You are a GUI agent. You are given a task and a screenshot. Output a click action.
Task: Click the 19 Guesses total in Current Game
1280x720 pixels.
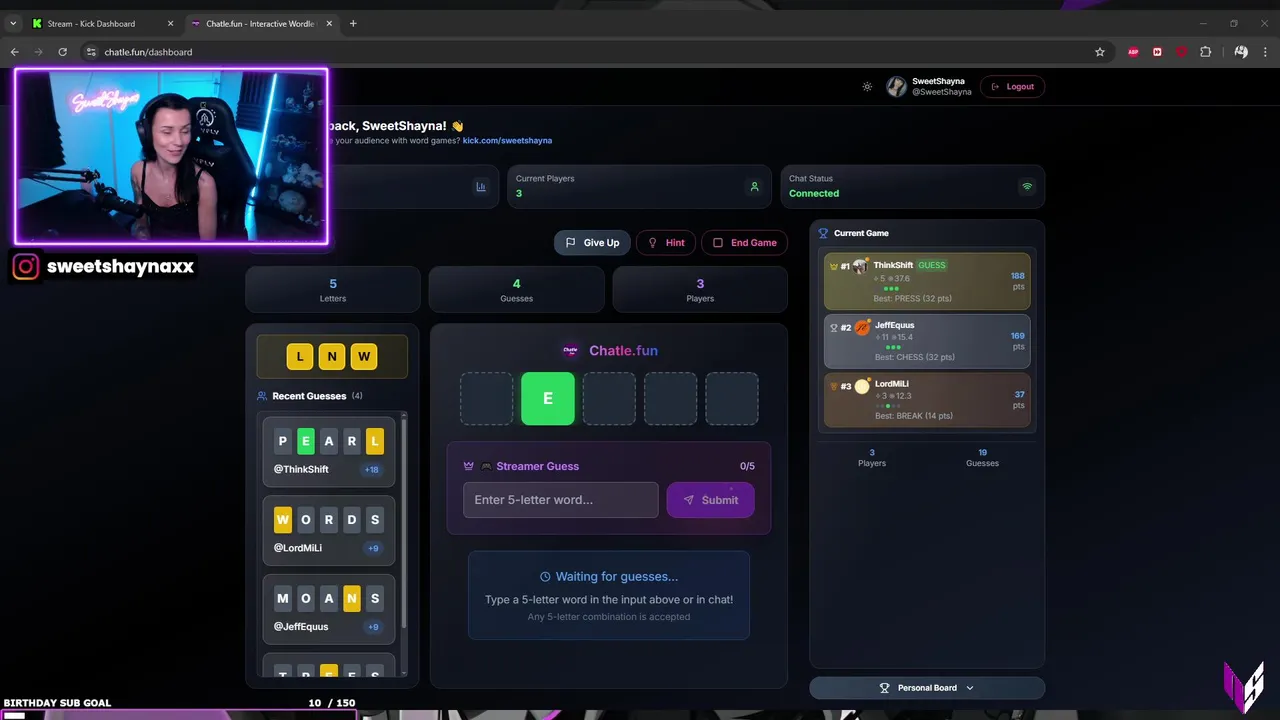pos(982,457)
